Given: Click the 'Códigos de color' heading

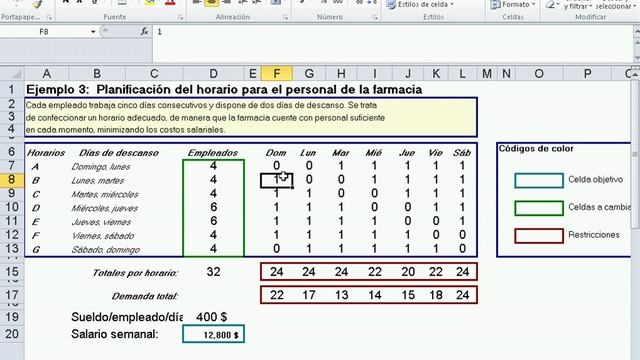Looking at the screenshot, I should pyautogui.click(x=536, y=149).
